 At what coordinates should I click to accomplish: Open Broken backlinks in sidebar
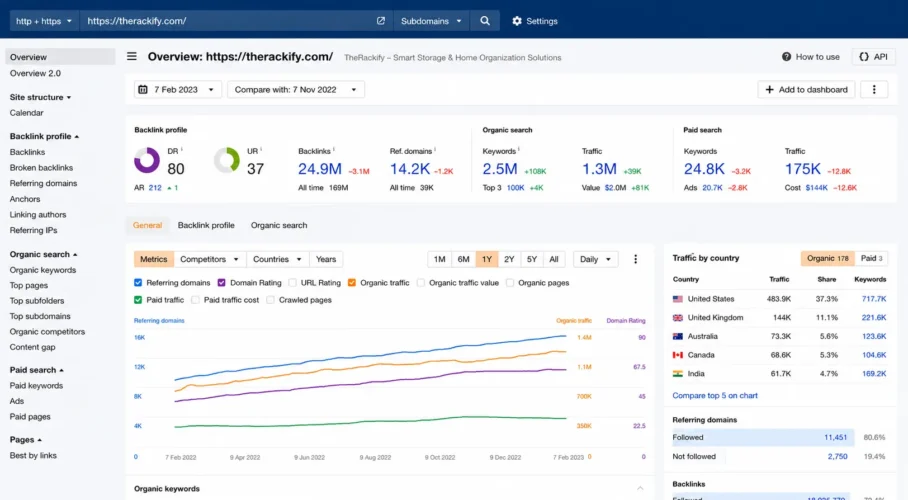(x=41, y=167)
